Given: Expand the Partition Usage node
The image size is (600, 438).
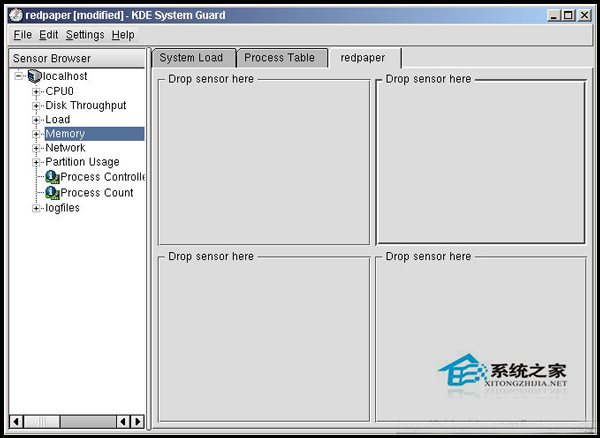Looking at the screenshot, I should pos(36,163).
